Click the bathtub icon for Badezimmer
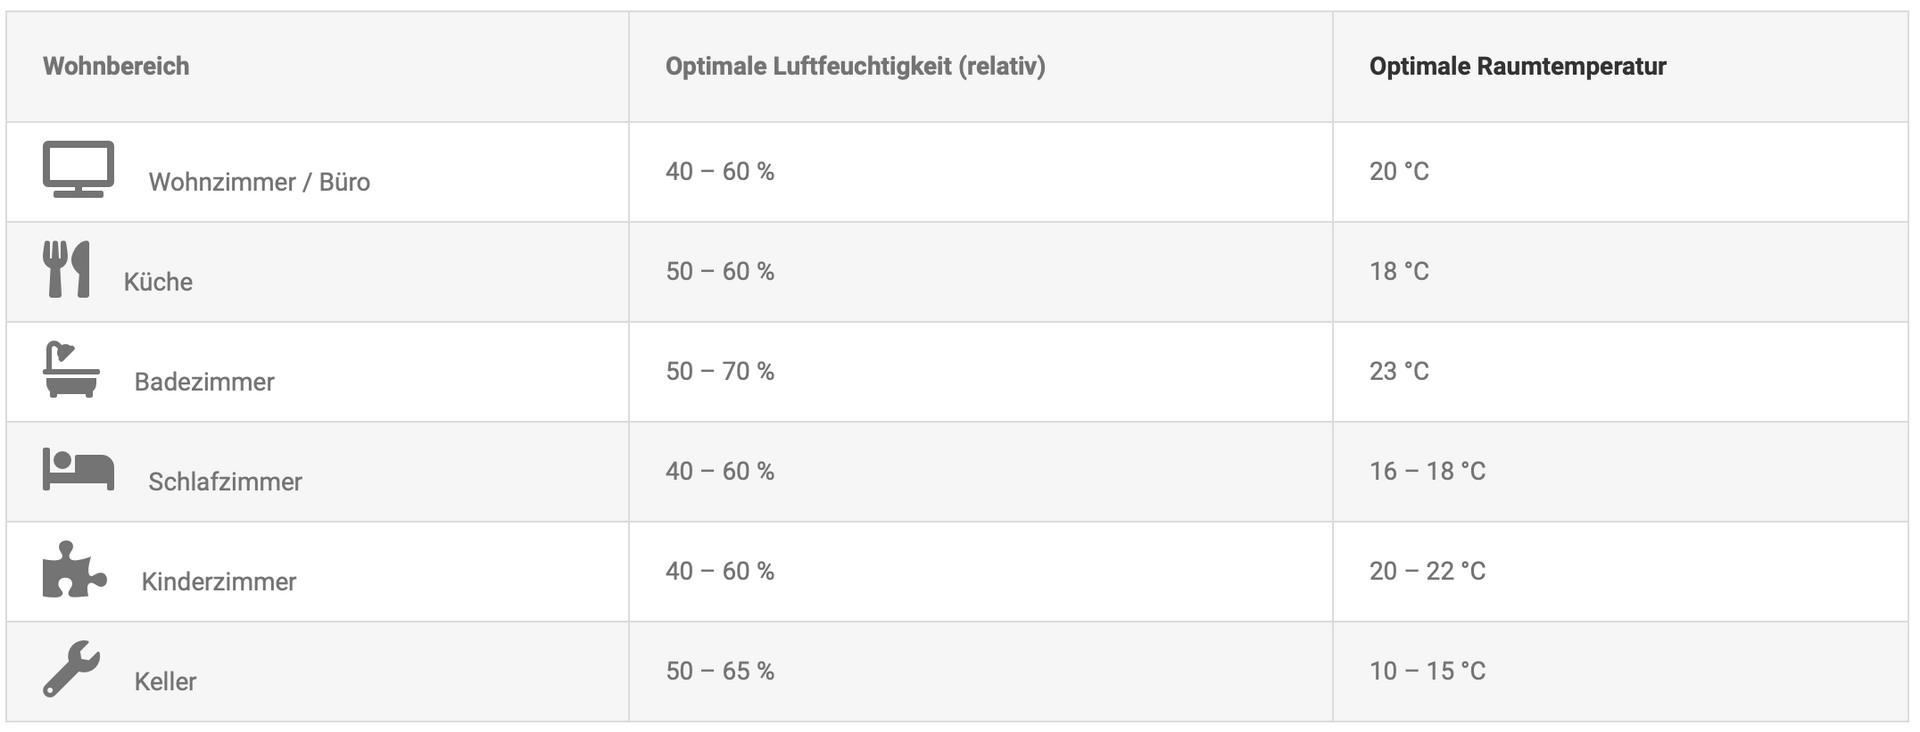 coord(71,369)
